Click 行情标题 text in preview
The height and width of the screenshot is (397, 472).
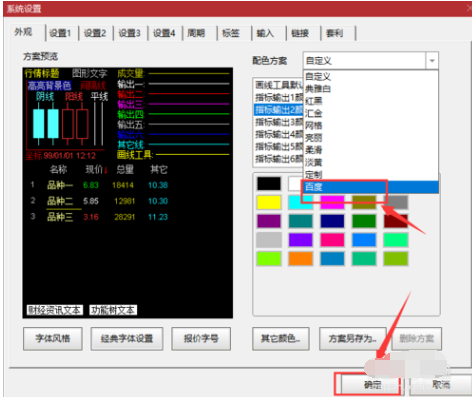(x=42, y=73)
